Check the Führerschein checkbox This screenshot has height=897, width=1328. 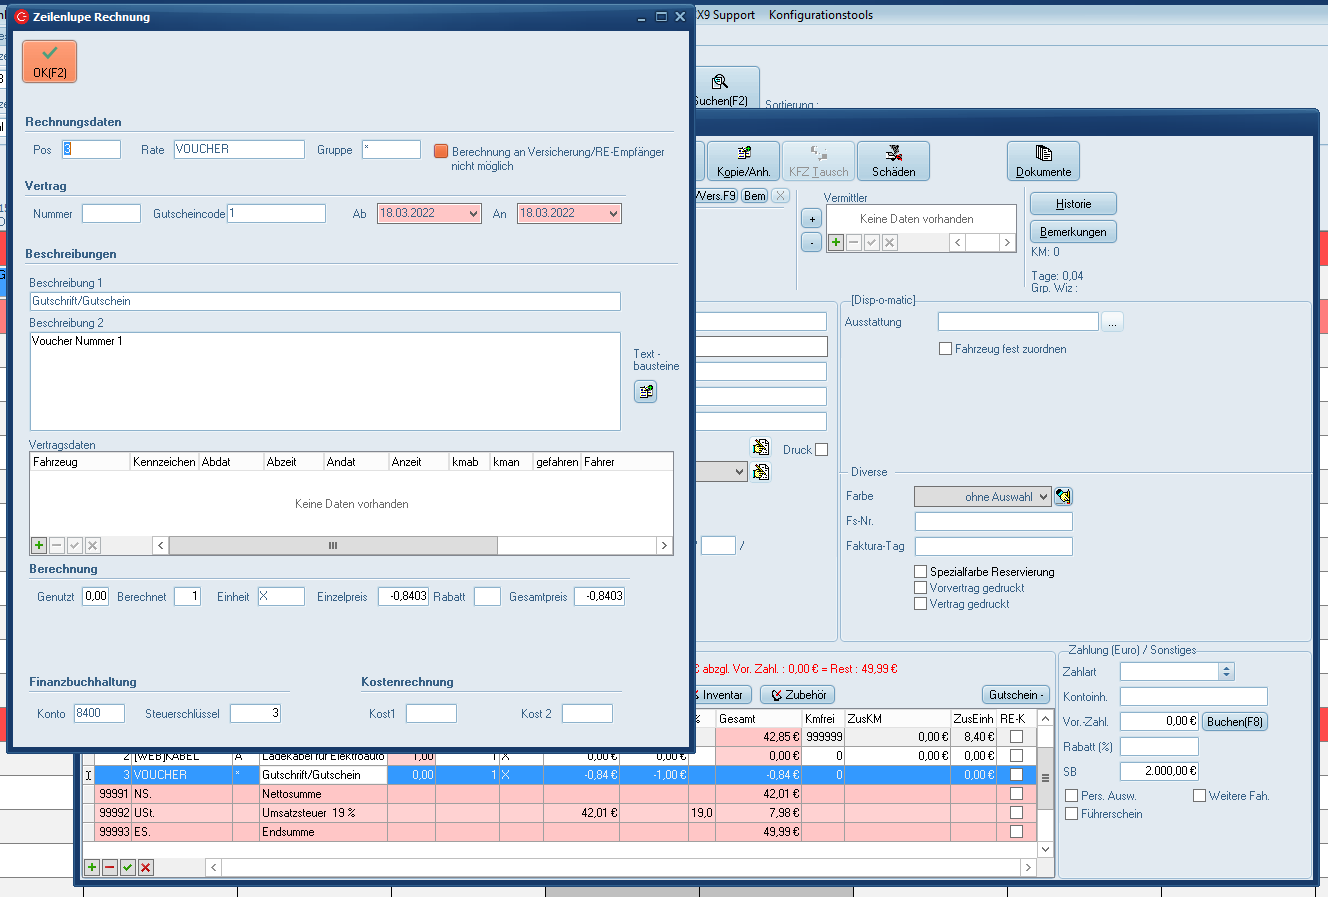click(x=1072, y=814)
